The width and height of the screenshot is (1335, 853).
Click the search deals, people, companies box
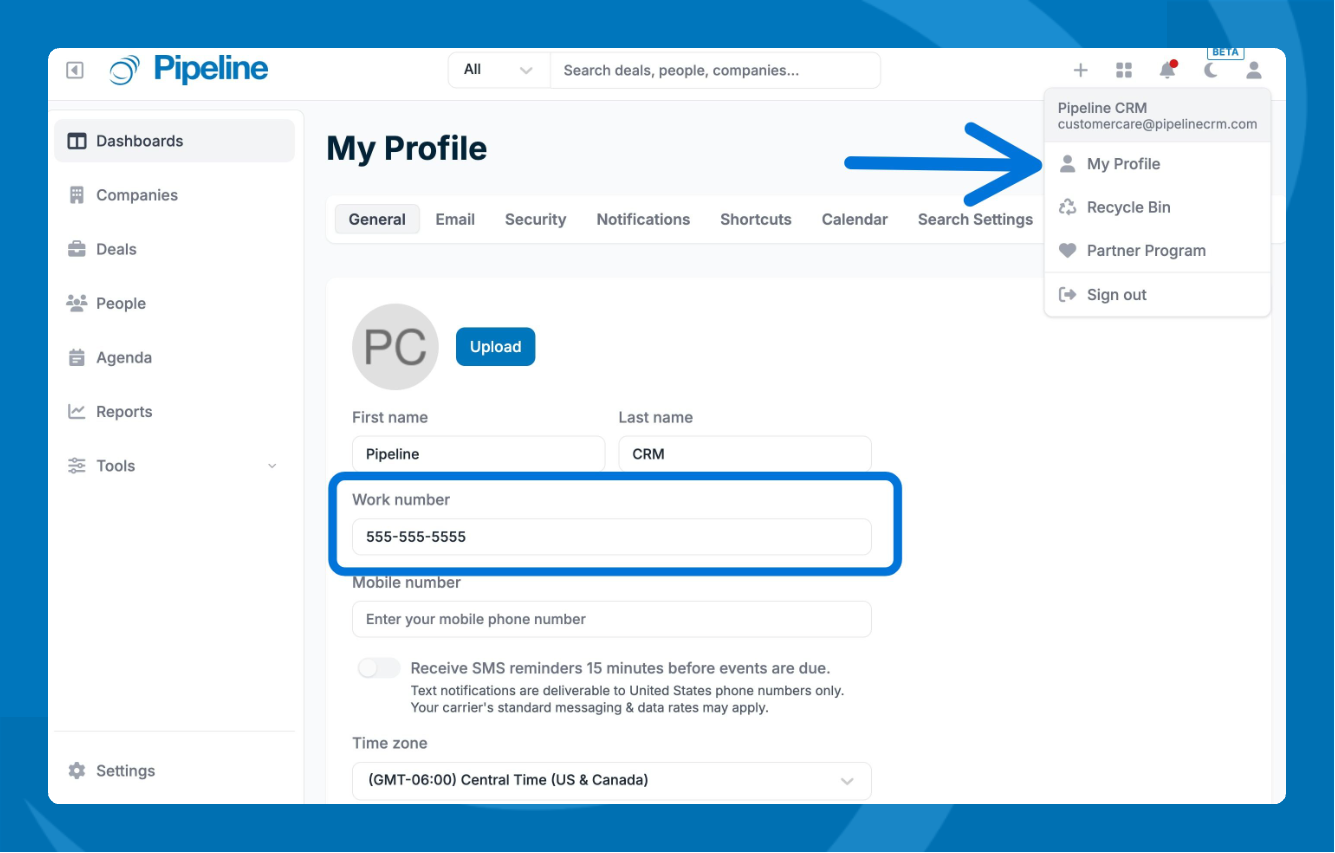pyautogui.click(x=714, y=70)
